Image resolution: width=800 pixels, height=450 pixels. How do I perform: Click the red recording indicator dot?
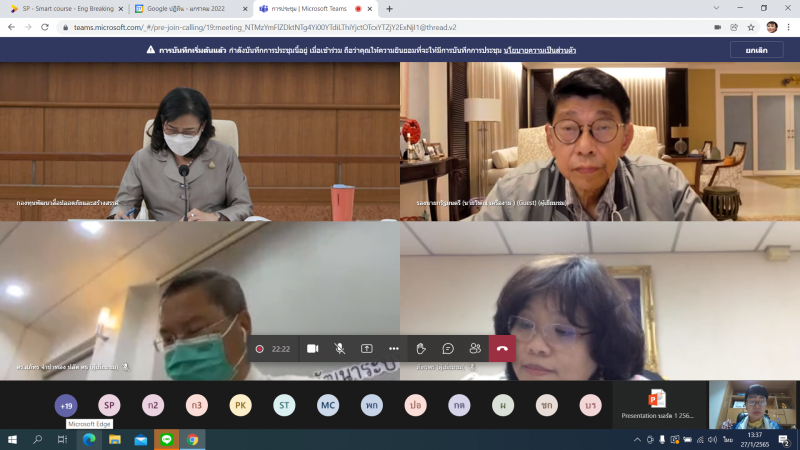click(x=259, y=349)
